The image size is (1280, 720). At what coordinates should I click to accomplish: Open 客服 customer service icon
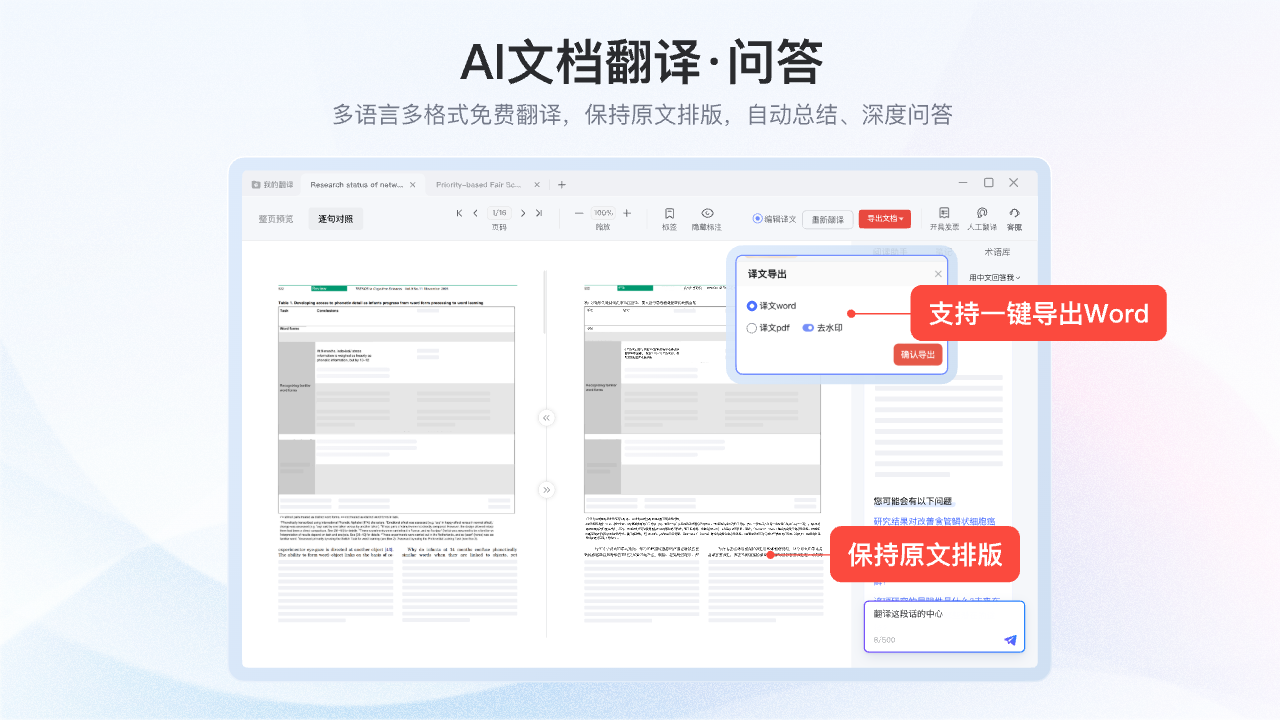tap(1014, 212)
